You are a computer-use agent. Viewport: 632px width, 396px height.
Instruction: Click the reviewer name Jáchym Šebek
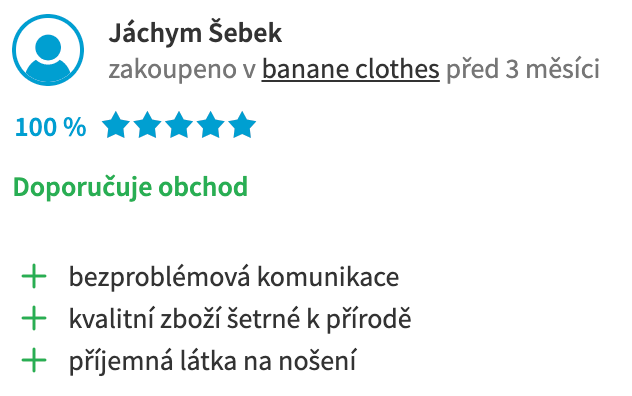point(195,33)
